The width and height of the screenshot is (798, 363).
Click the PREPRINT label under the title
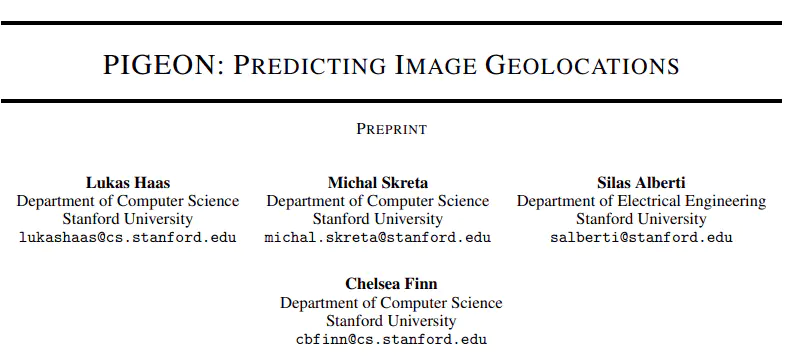point(391,129)
